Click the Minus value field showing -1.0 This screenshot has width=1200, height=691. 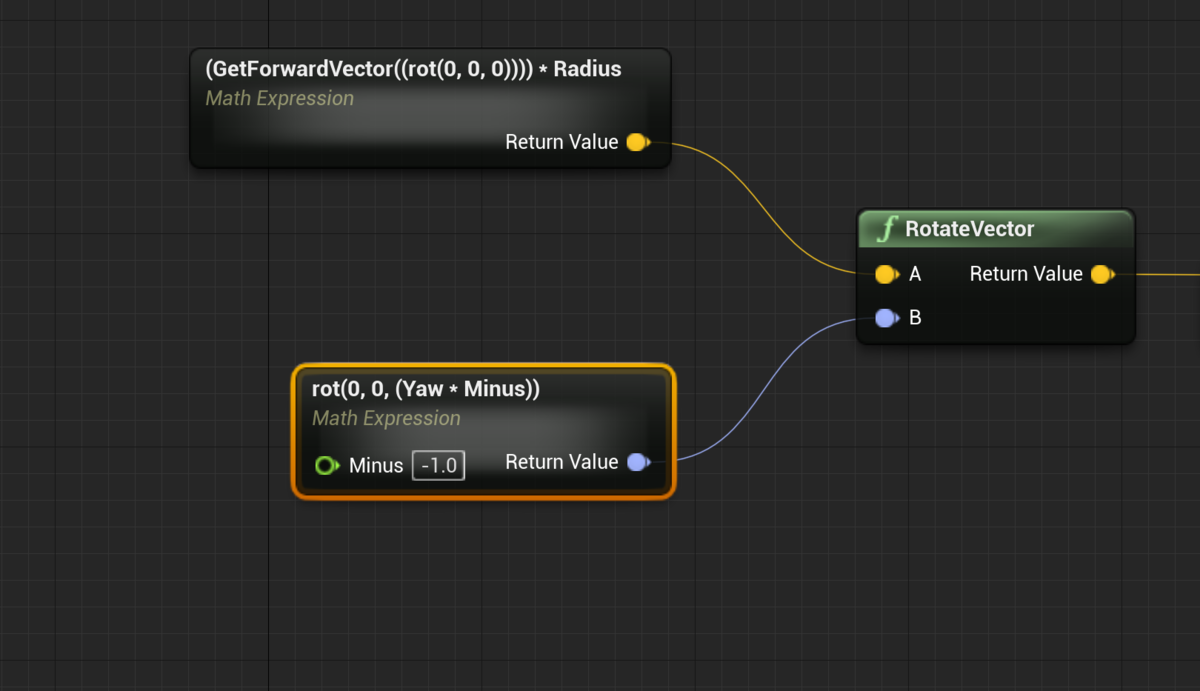pos(438,466)
